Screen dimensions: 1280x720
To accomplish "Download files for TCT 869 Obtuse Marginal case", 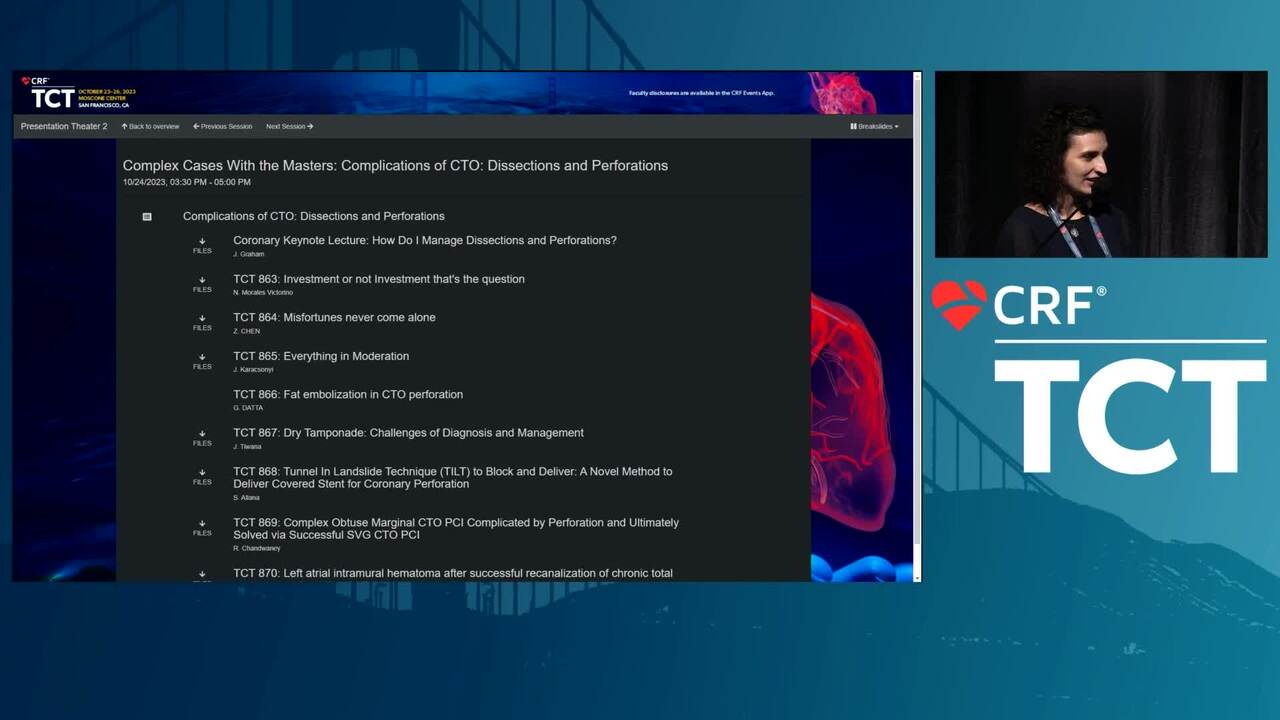I will pyautogui.click(x=202, y=528).
